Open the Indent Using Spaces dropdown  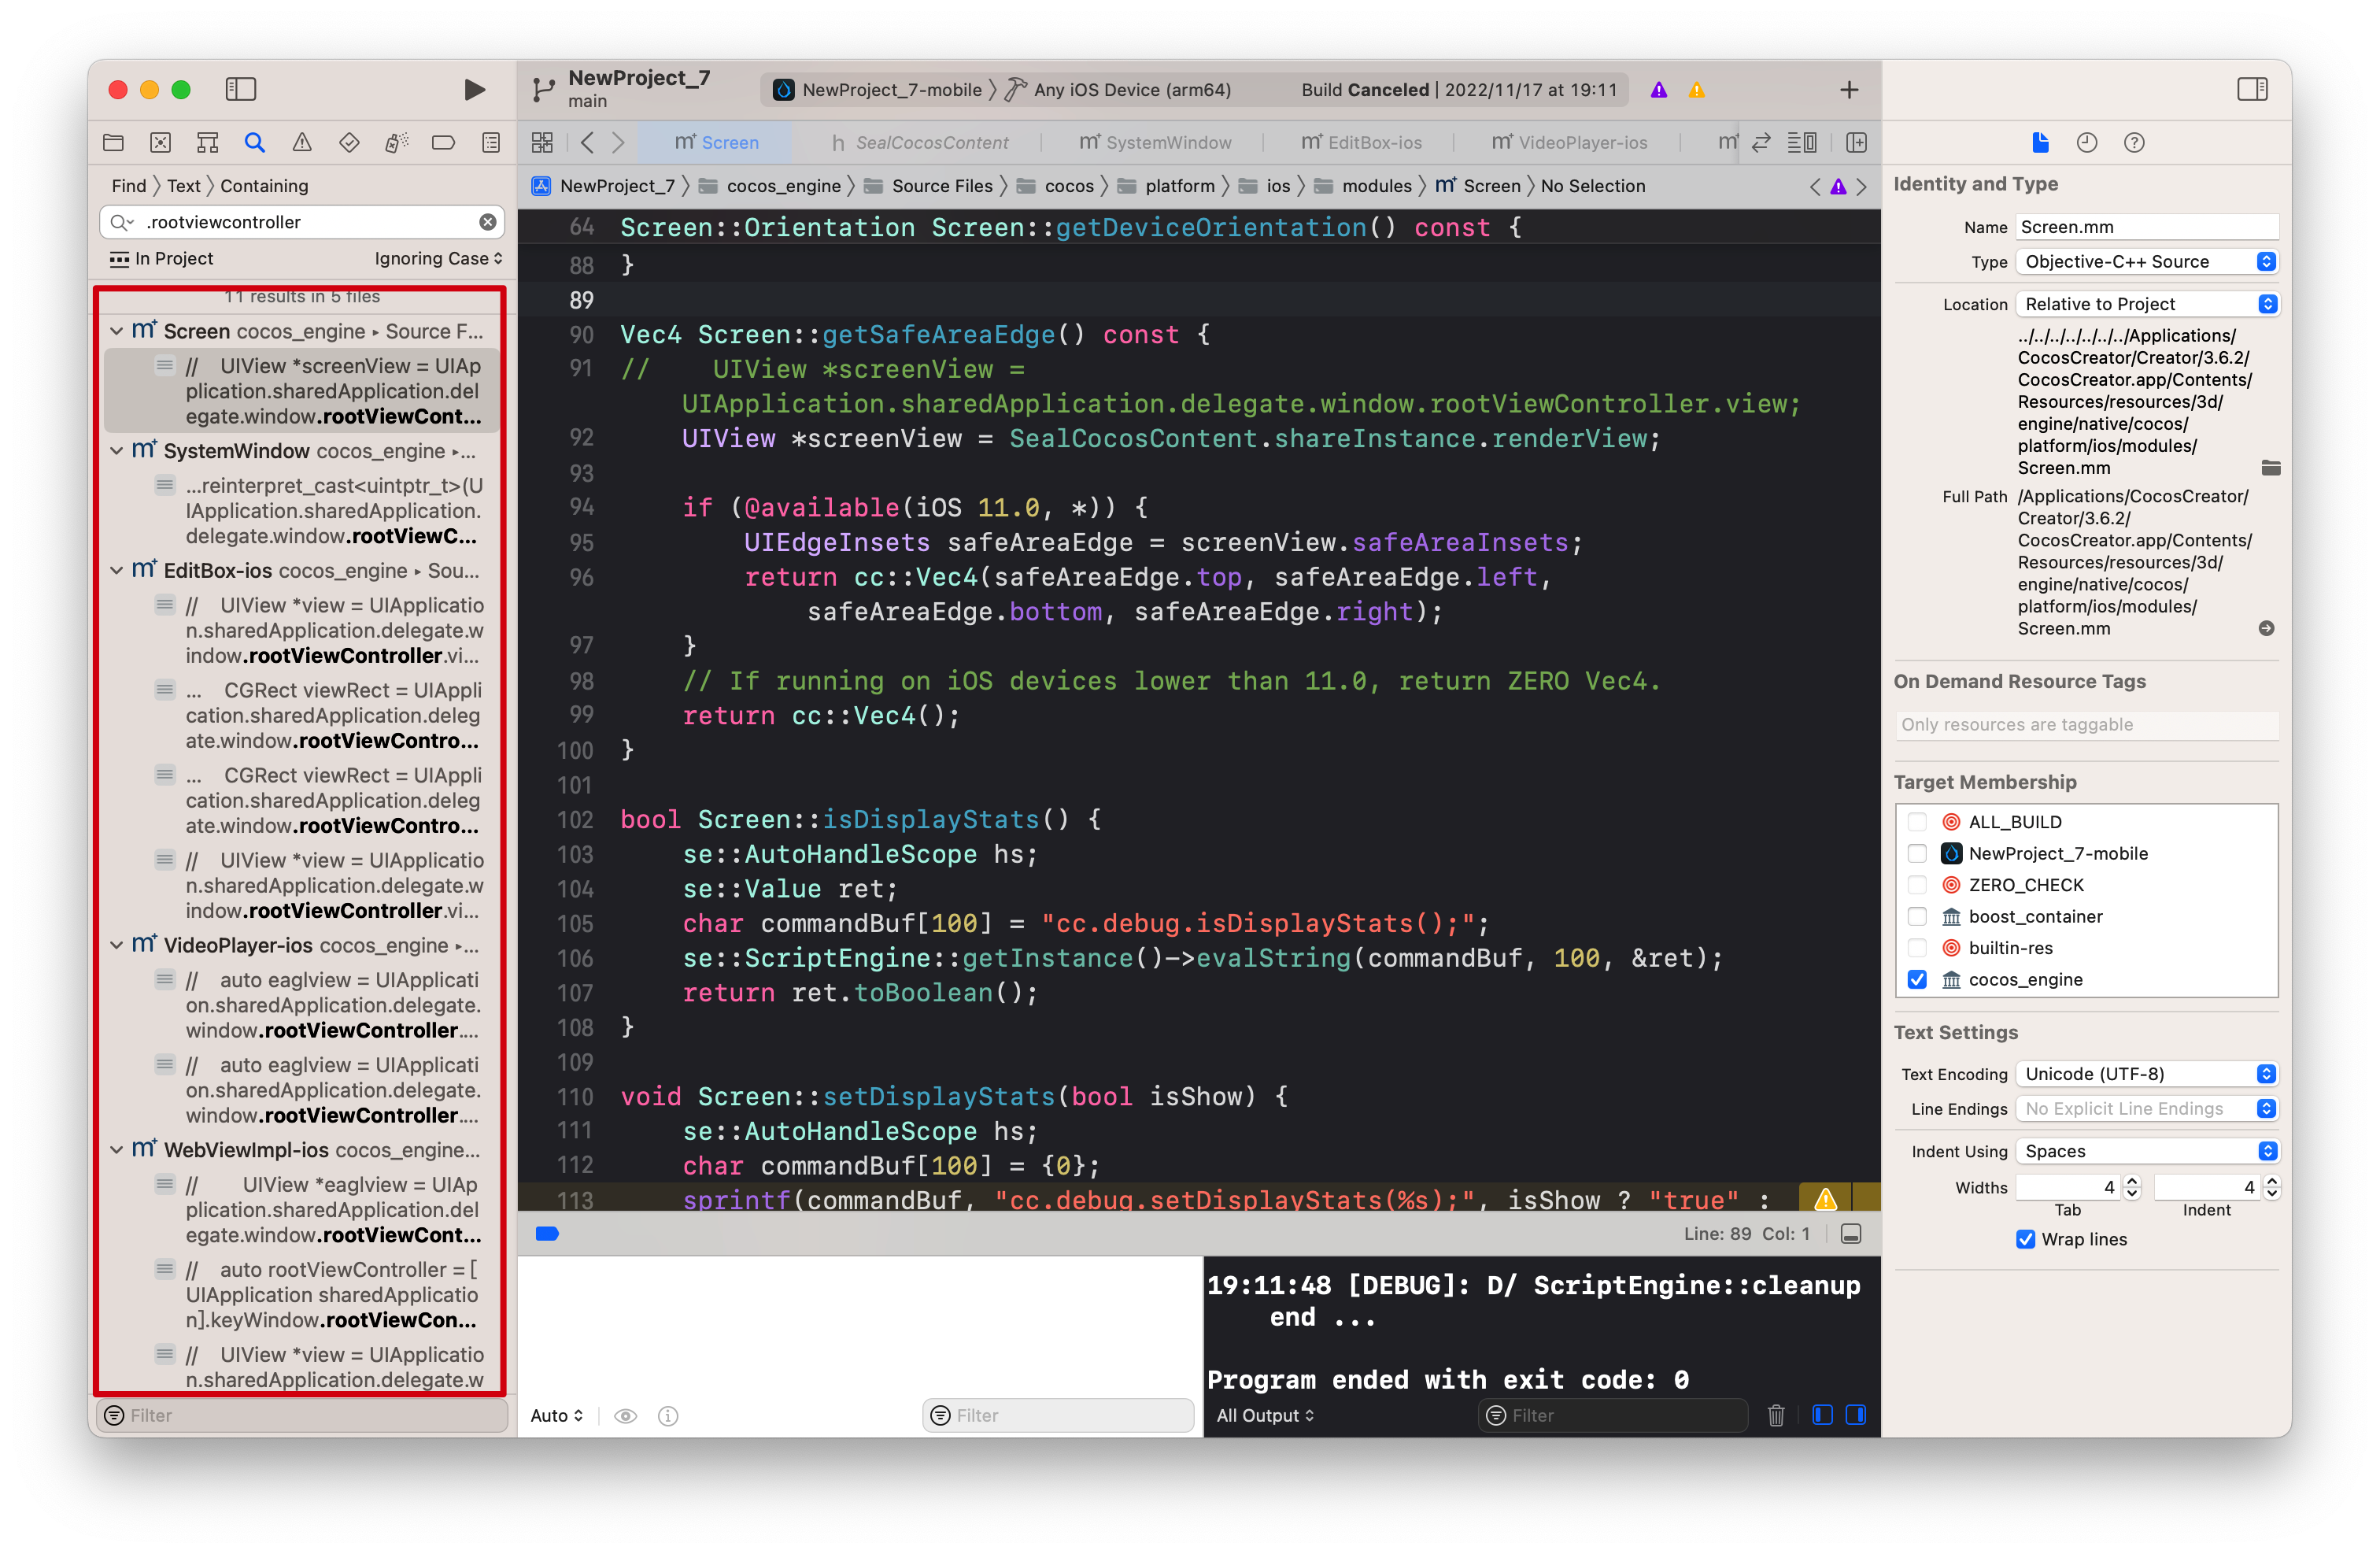[x=2147, y=1151]
